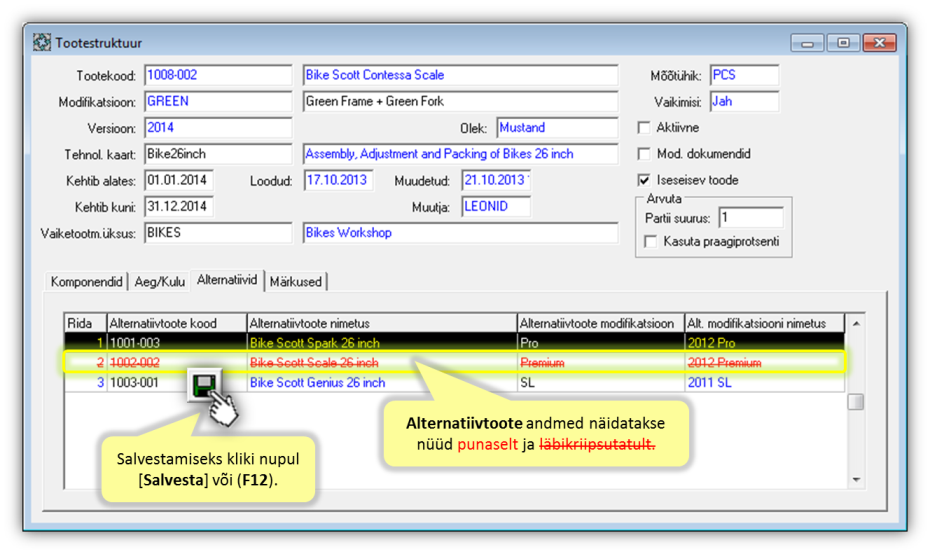
Task: Close the Tootestruktuur window
Action: (x=880, y=43)
